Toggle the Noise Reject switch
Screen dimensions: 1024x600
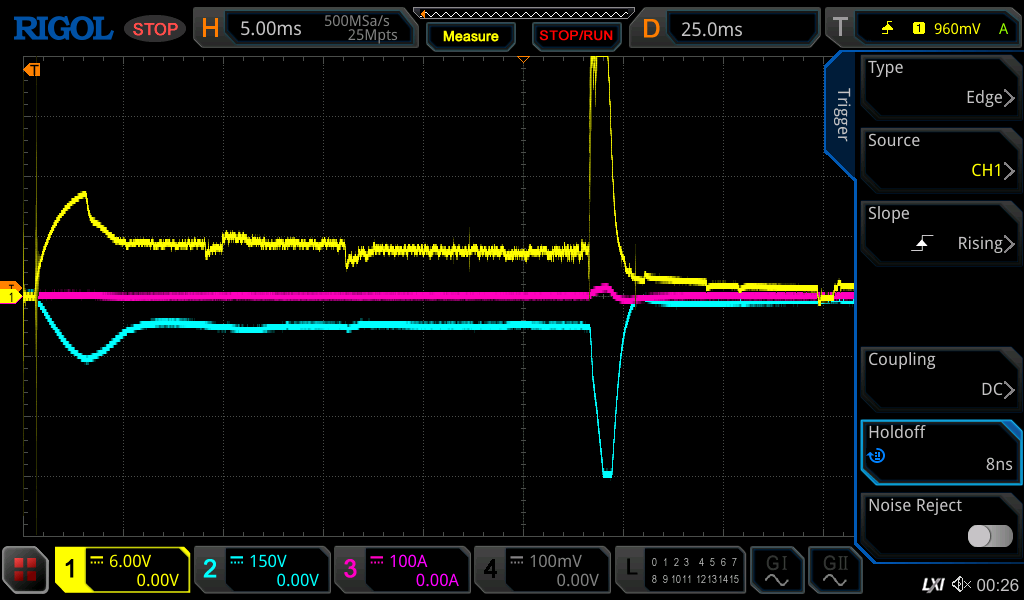coord(989,536)
